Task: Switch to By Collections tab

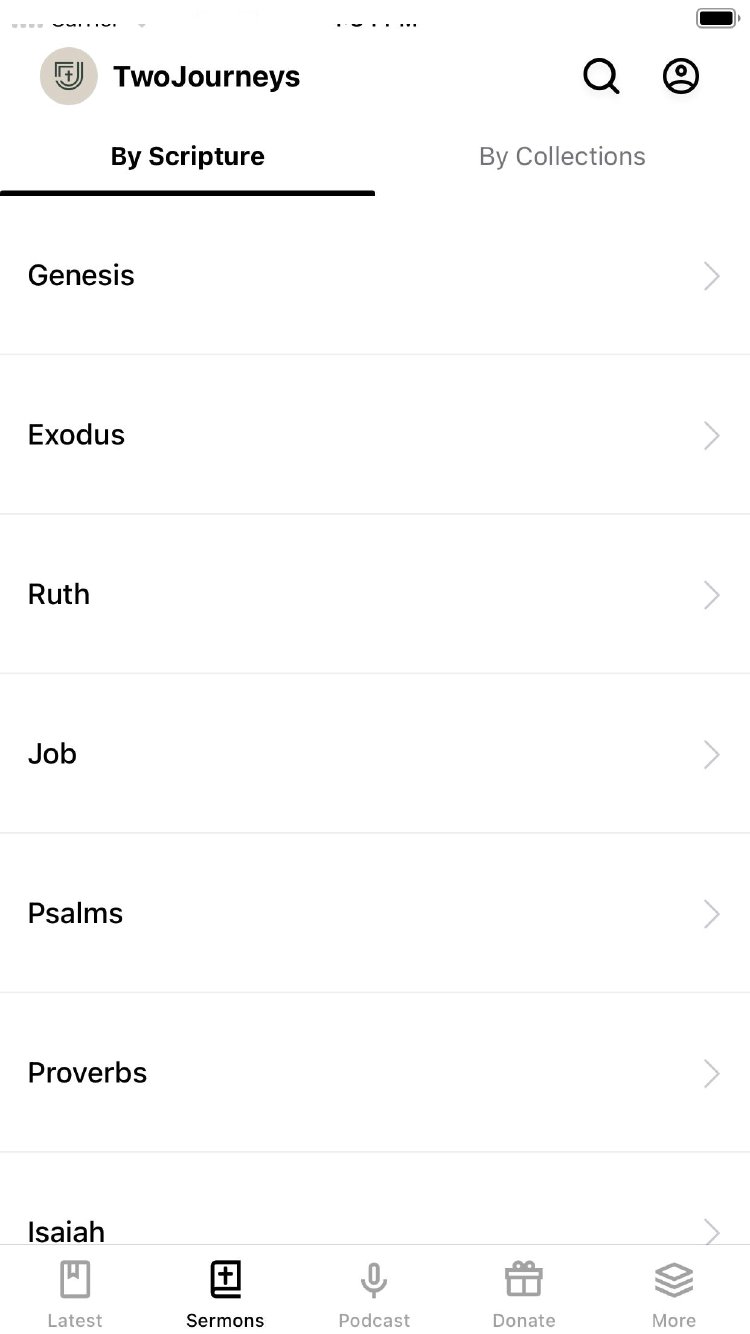Action: [562, 157]
